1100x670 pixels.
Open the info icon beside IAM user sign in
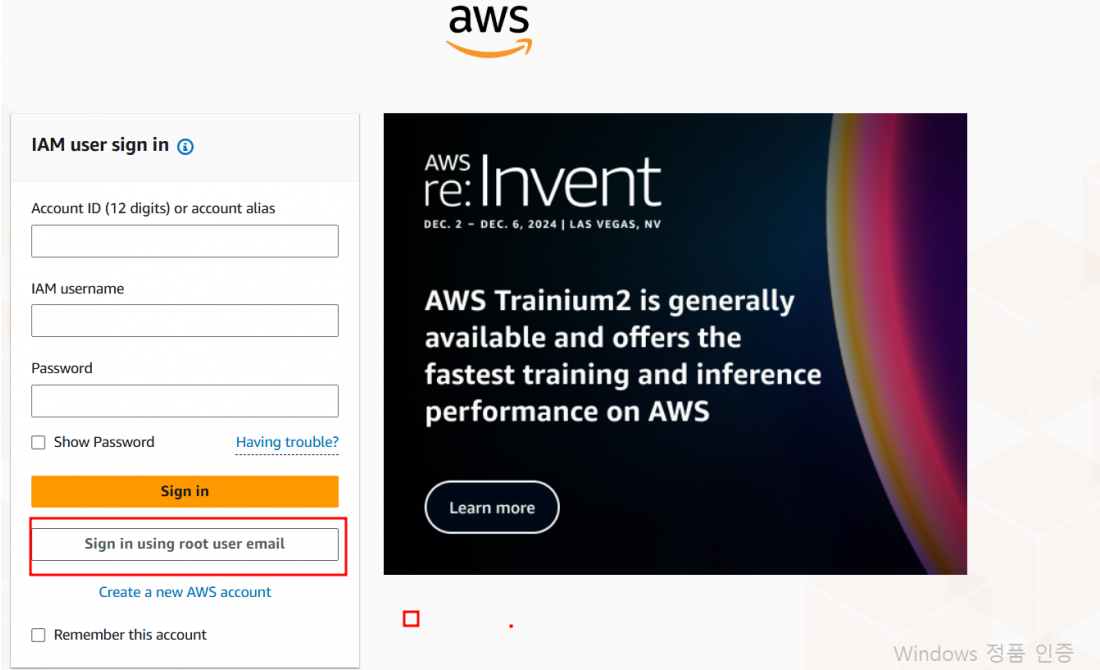click(185, 147)
